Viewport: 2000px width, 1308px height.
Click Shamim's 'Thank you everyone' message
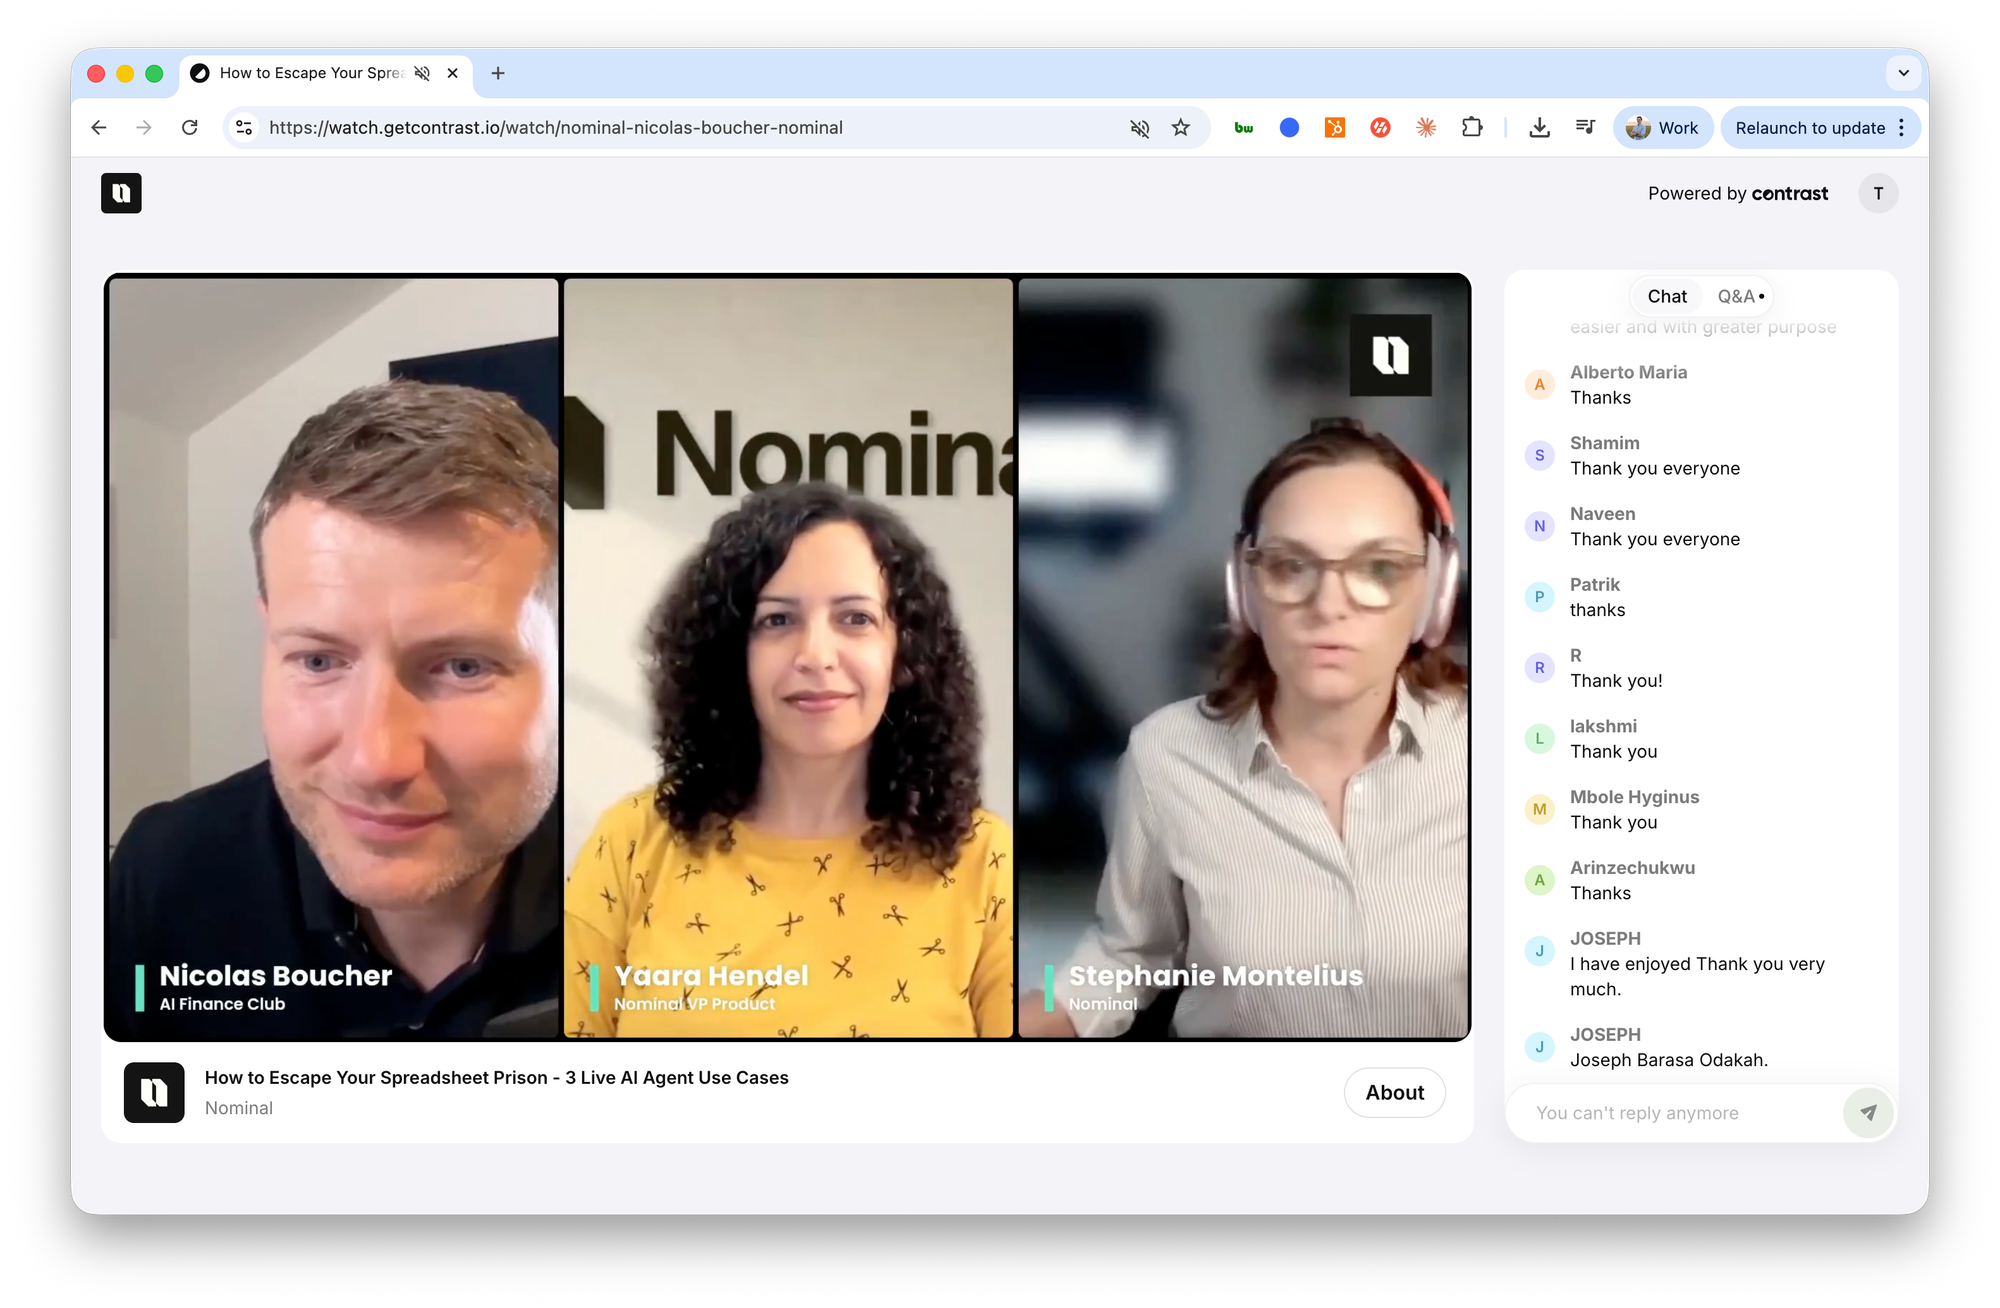1654,468
